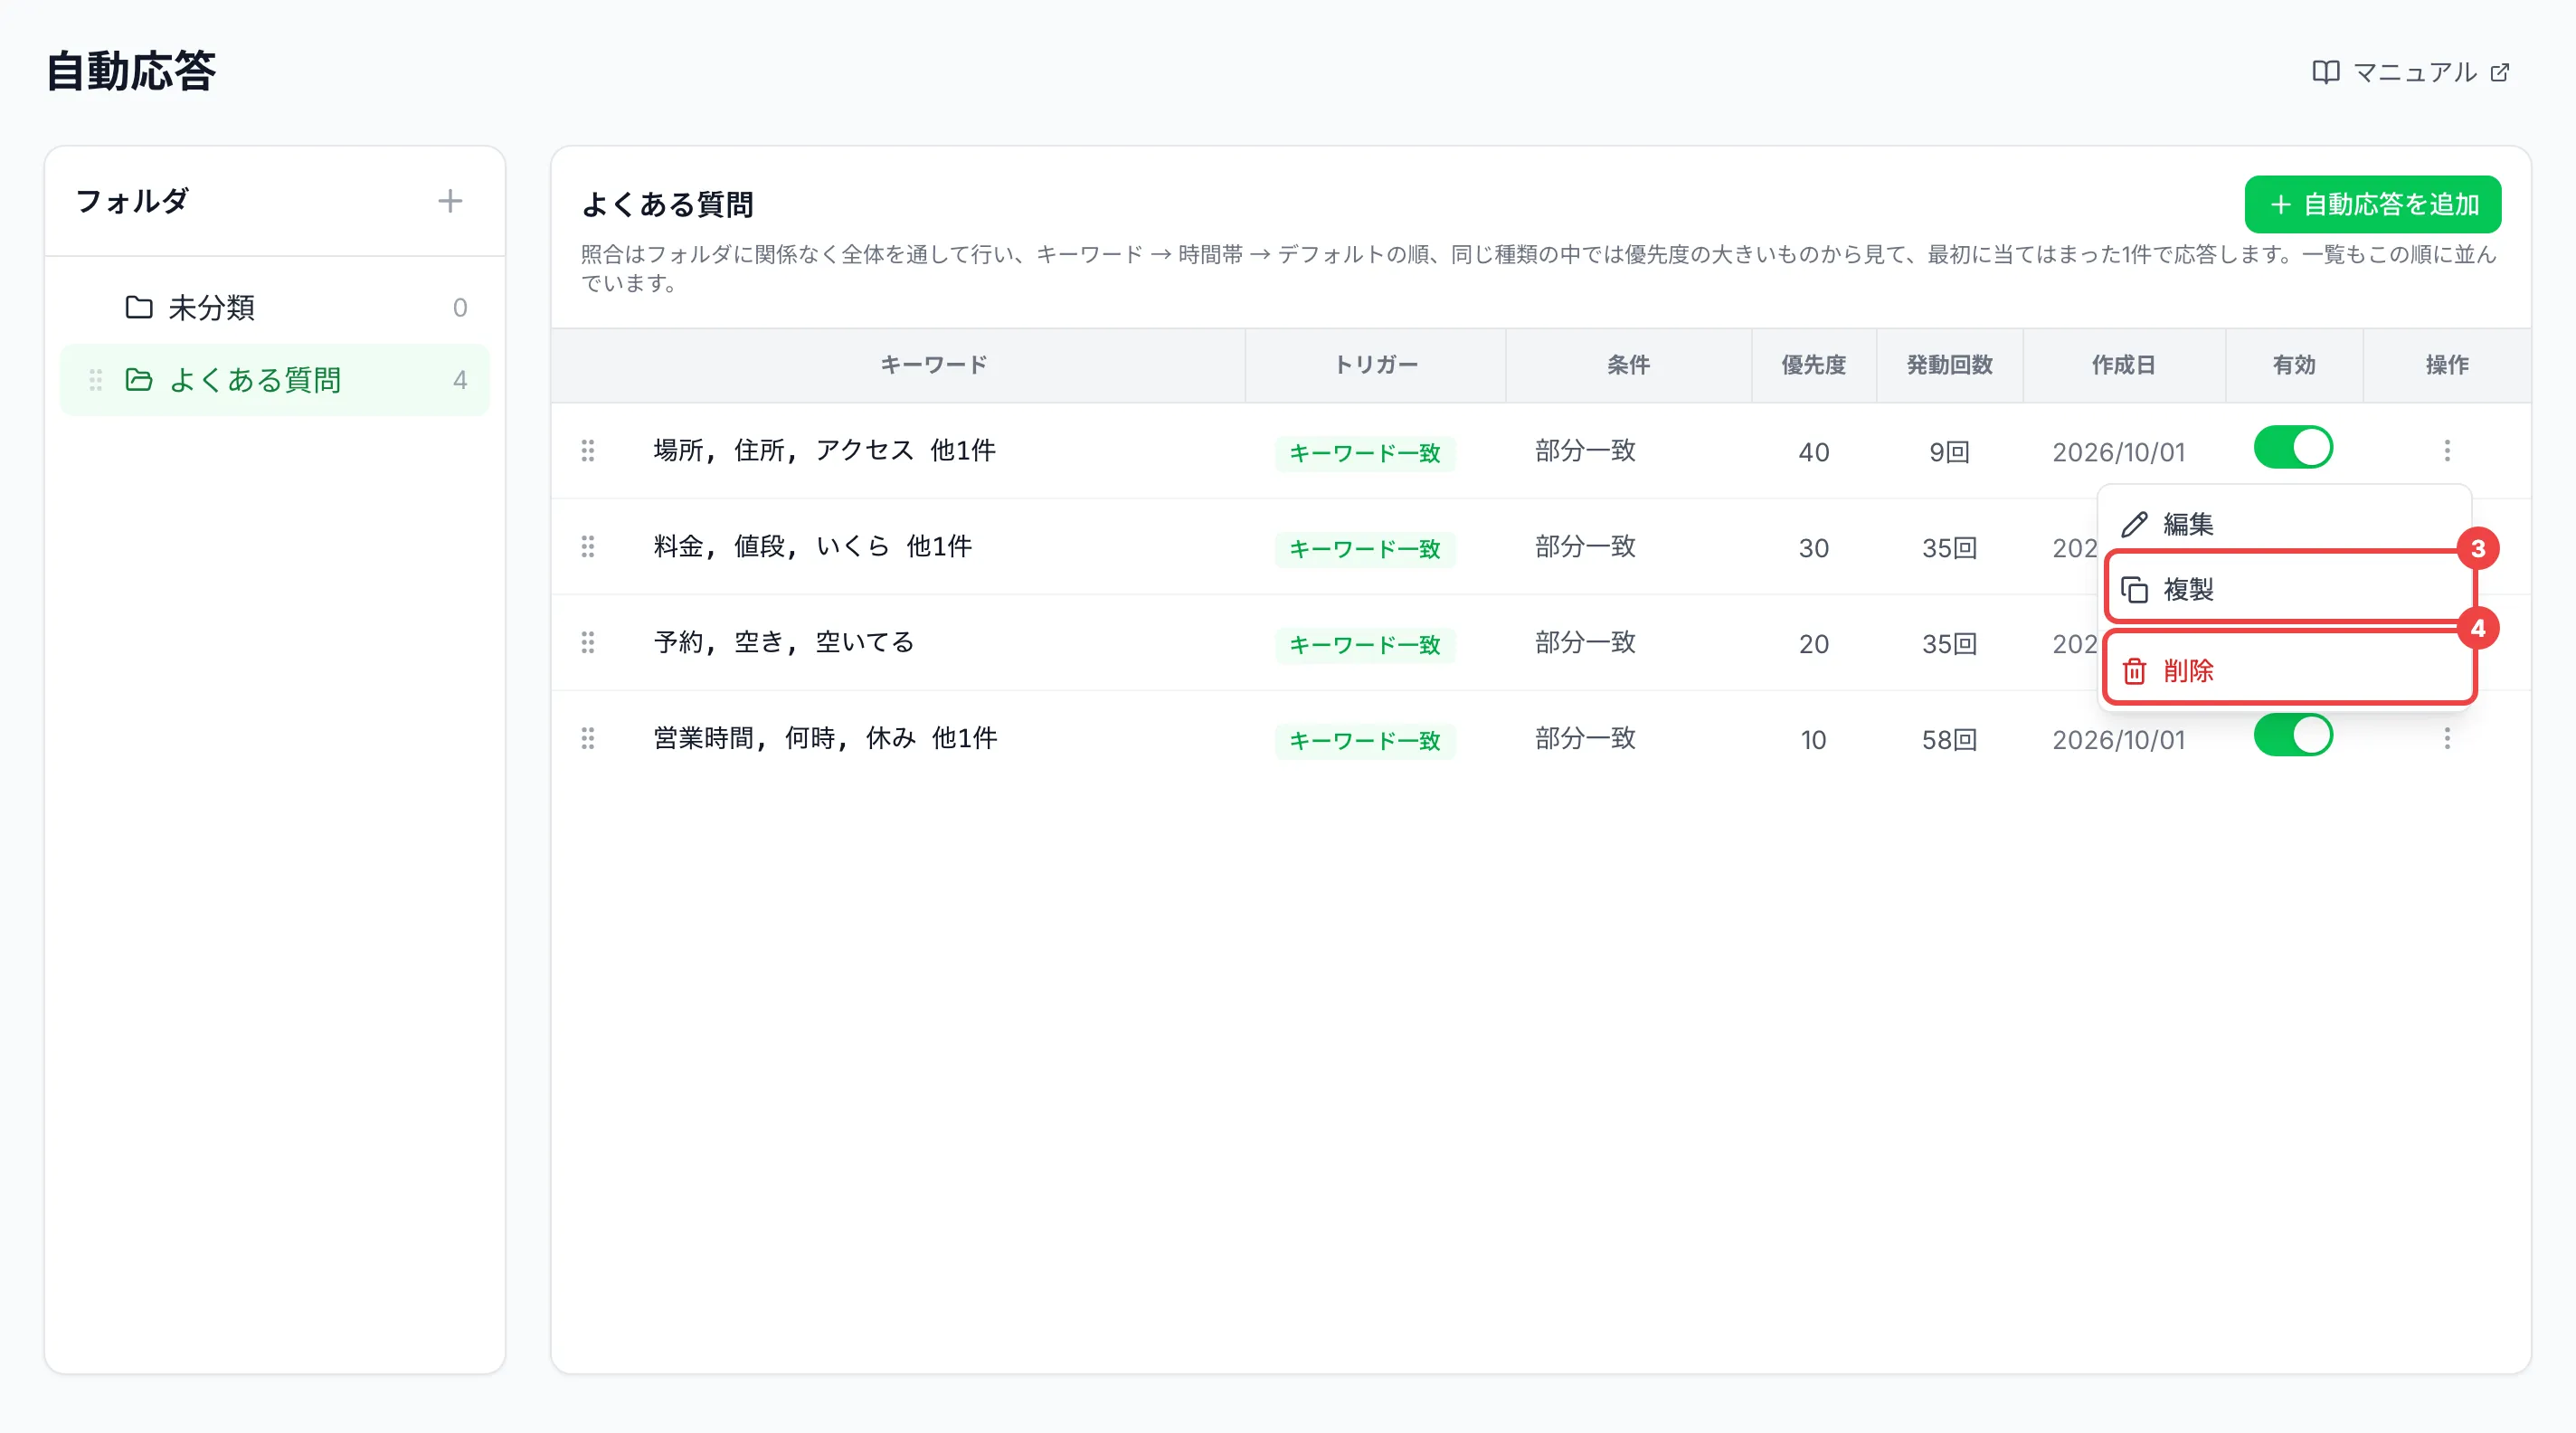
Task: Click the トリガー column header
Action: click(x=1376, y=365)
